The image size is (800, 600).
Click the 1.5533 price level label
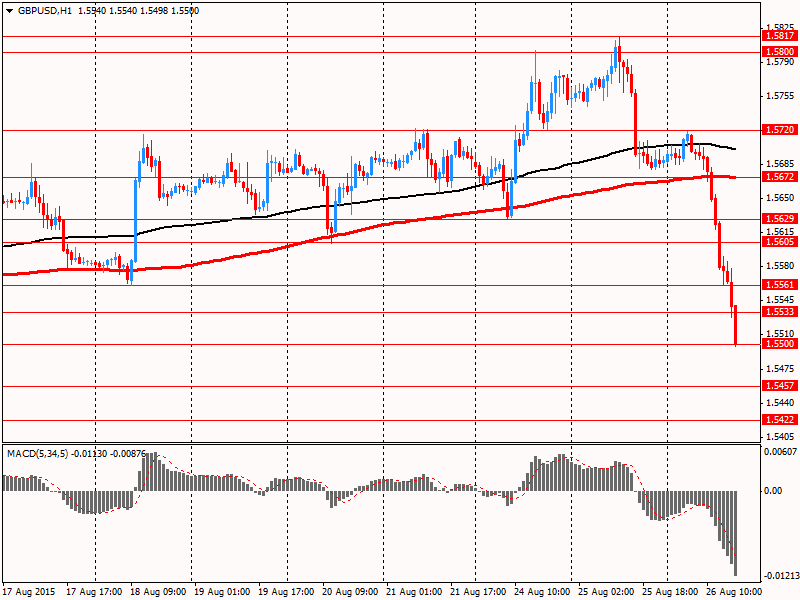(x=779, y=312)
